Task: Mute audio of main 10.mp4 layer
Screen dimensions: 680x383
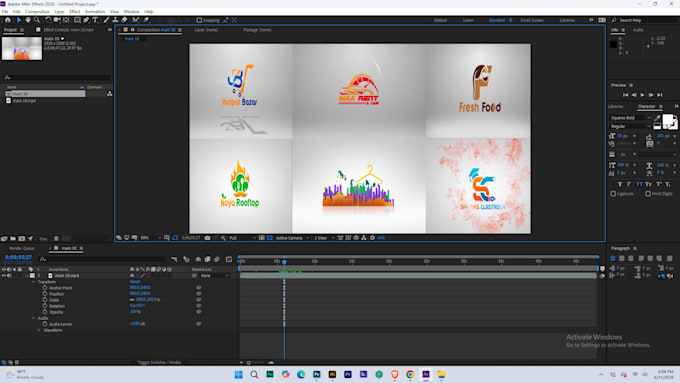Action: [x=9, y=275]
